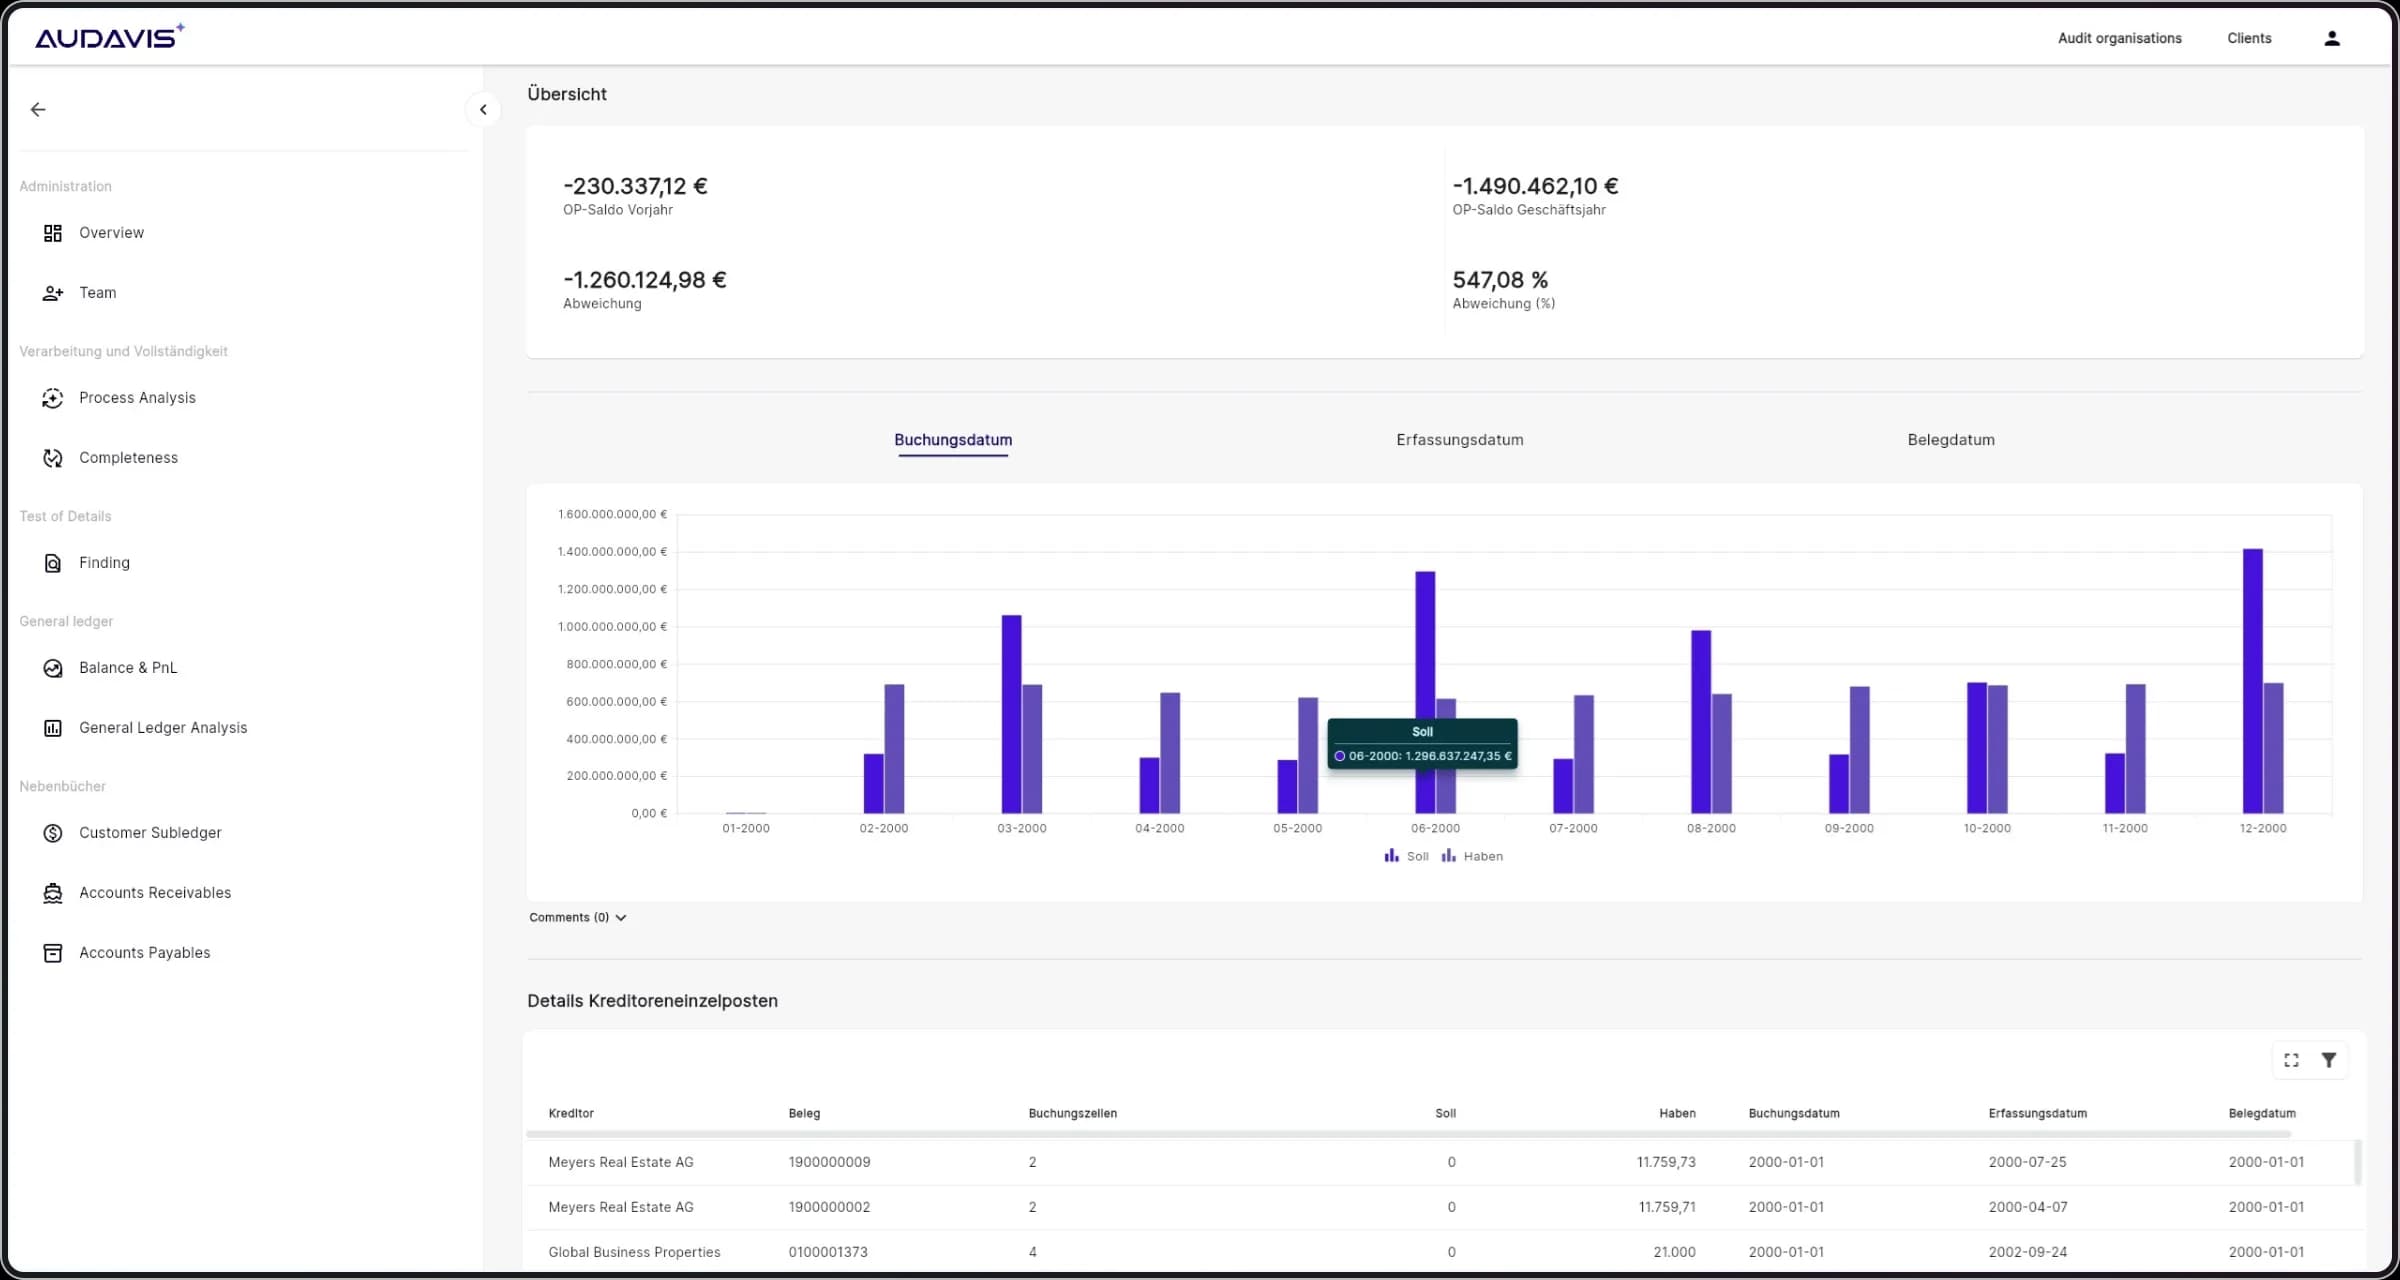Click the Accounts Receivables ship icon
This screenshot has width=2400, height=1280.
[52, 892]
